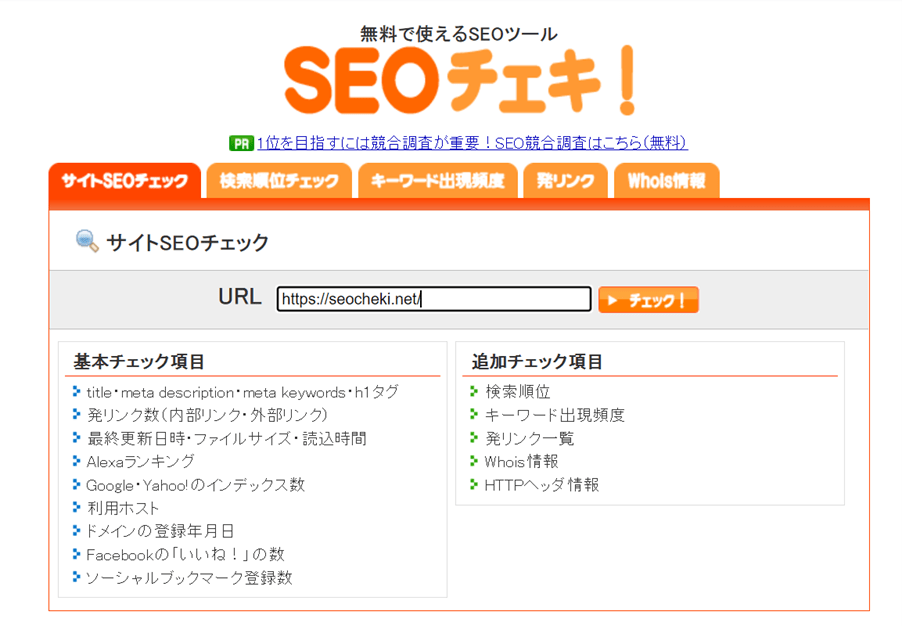Click Facebookの「いいね!」の数 item

click(185, 555)
